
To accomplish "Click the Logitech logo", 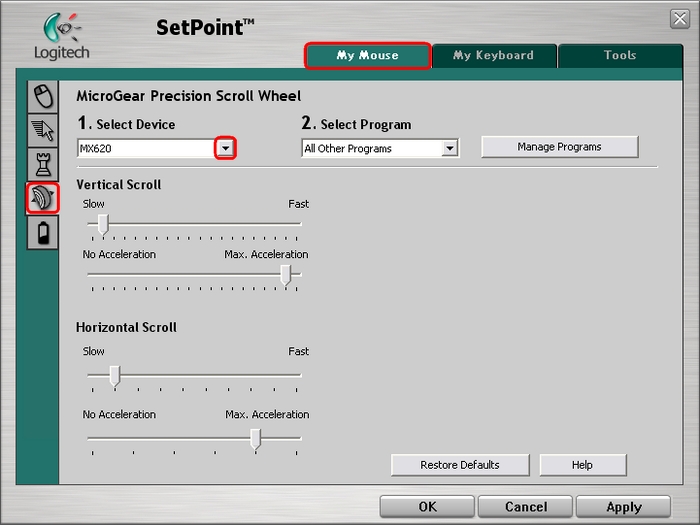I will tap(61, 37).
